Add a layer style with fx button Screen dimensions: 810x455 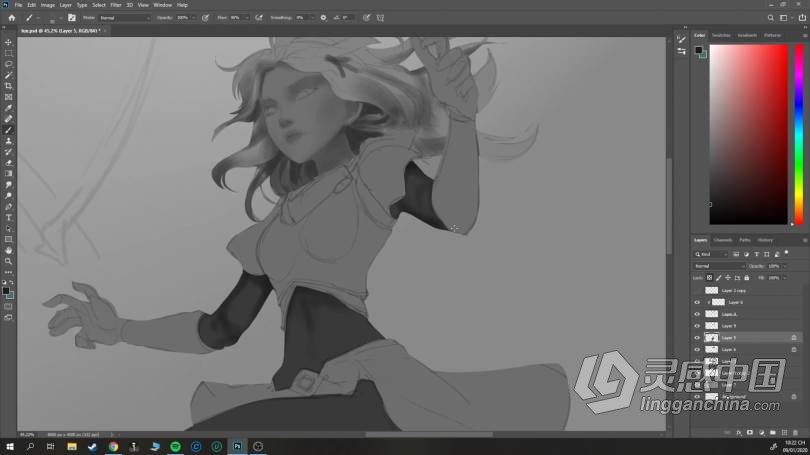pos(739,432)
